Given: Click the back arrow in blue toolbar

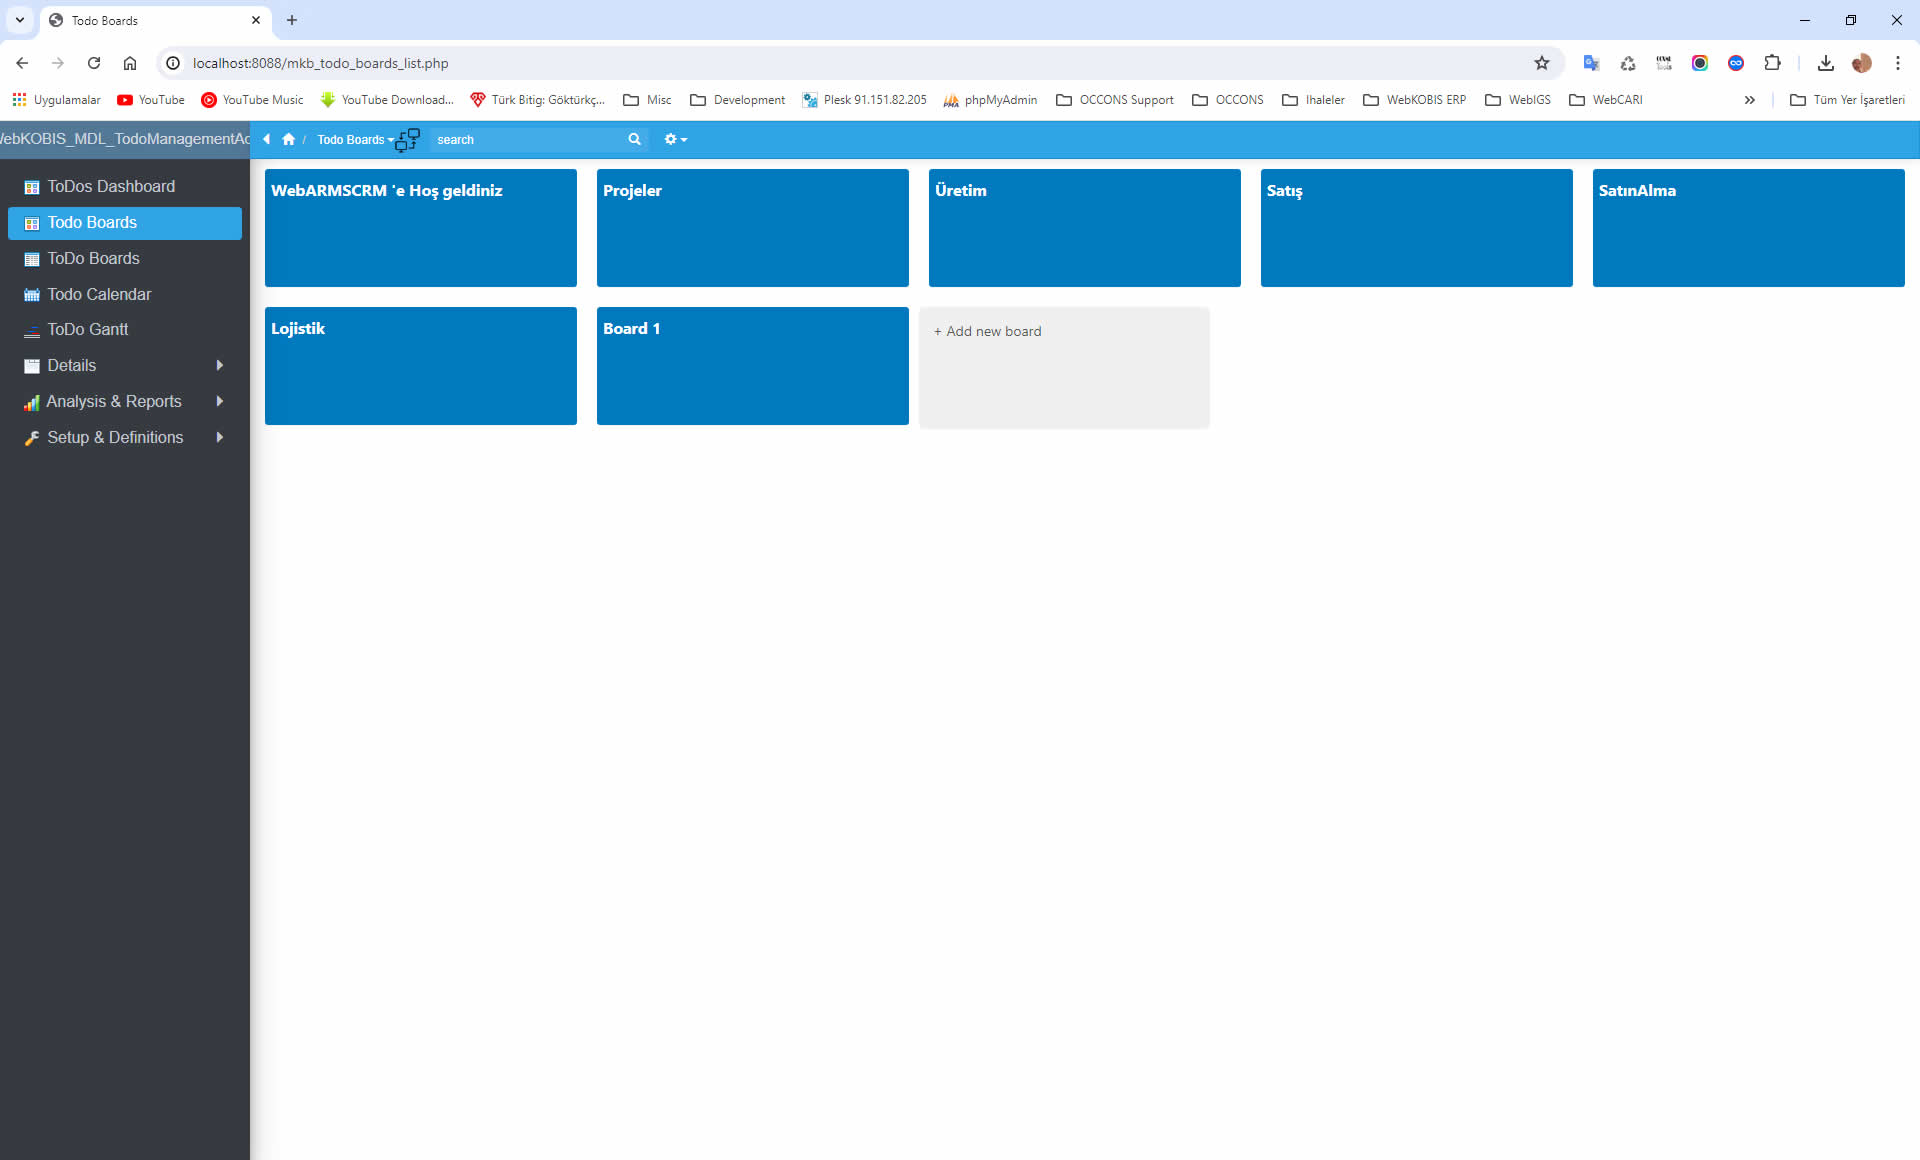Looking at the screenshot, I should 267,139.
